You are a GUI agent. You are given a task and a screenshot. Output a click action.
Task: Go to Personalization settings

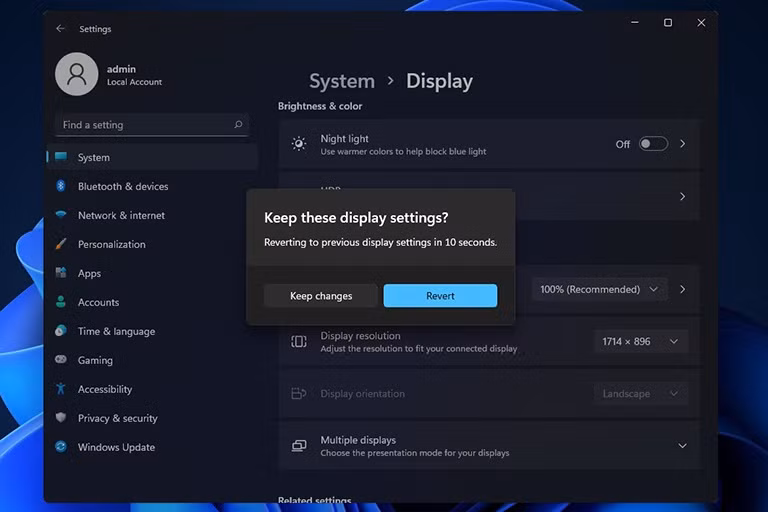coord(152,244)
